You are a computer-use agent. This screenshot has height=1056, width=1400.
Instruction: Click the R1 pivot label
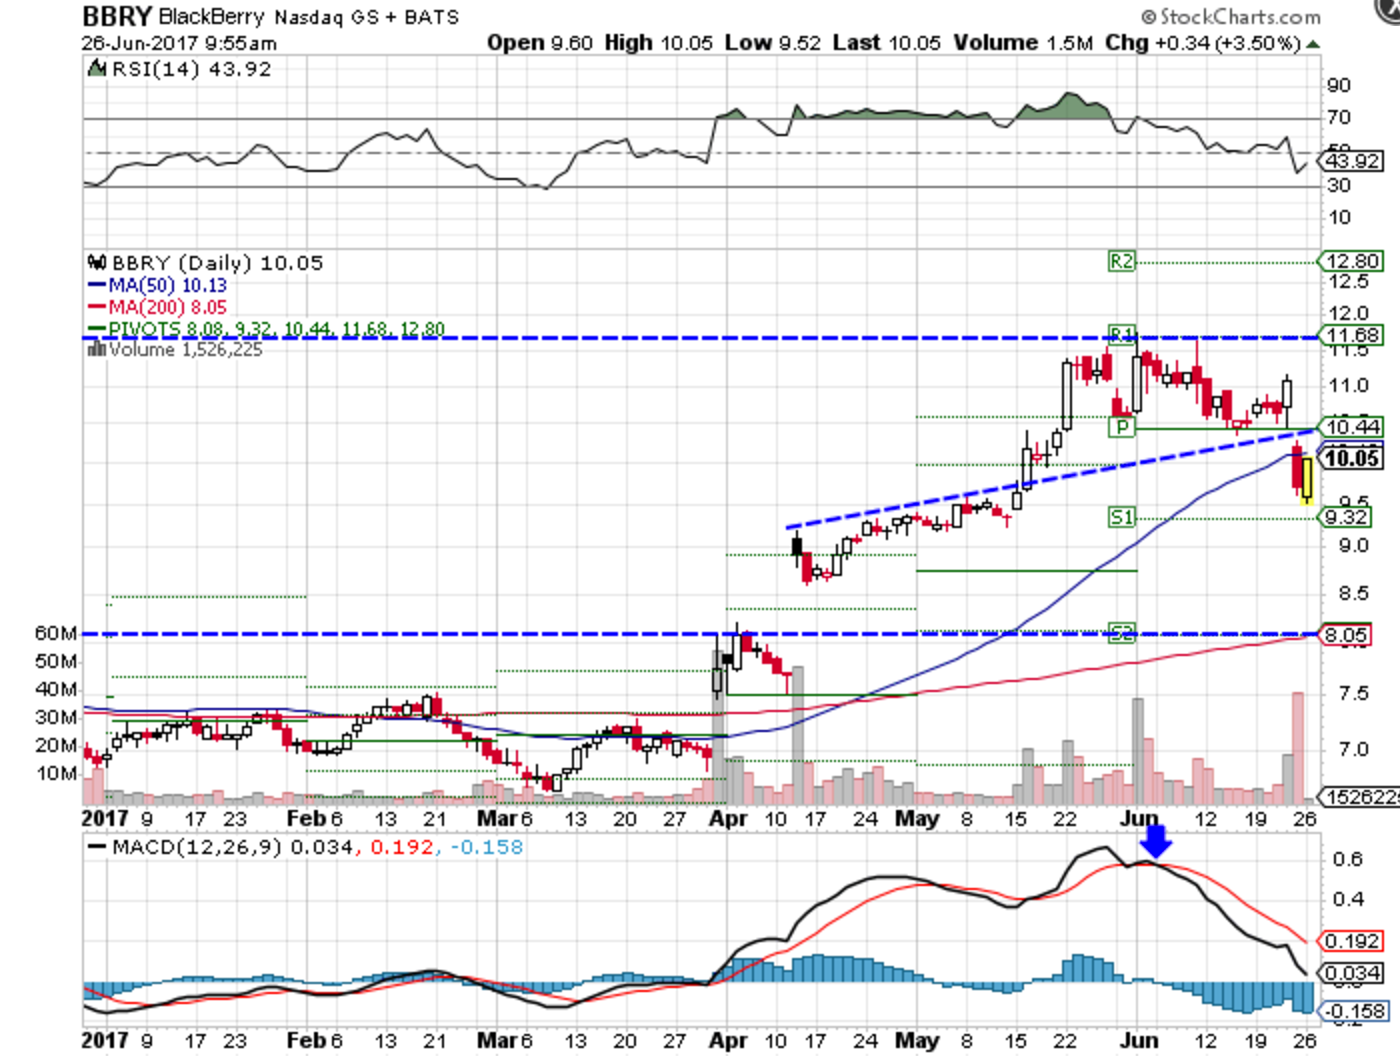1122,333
